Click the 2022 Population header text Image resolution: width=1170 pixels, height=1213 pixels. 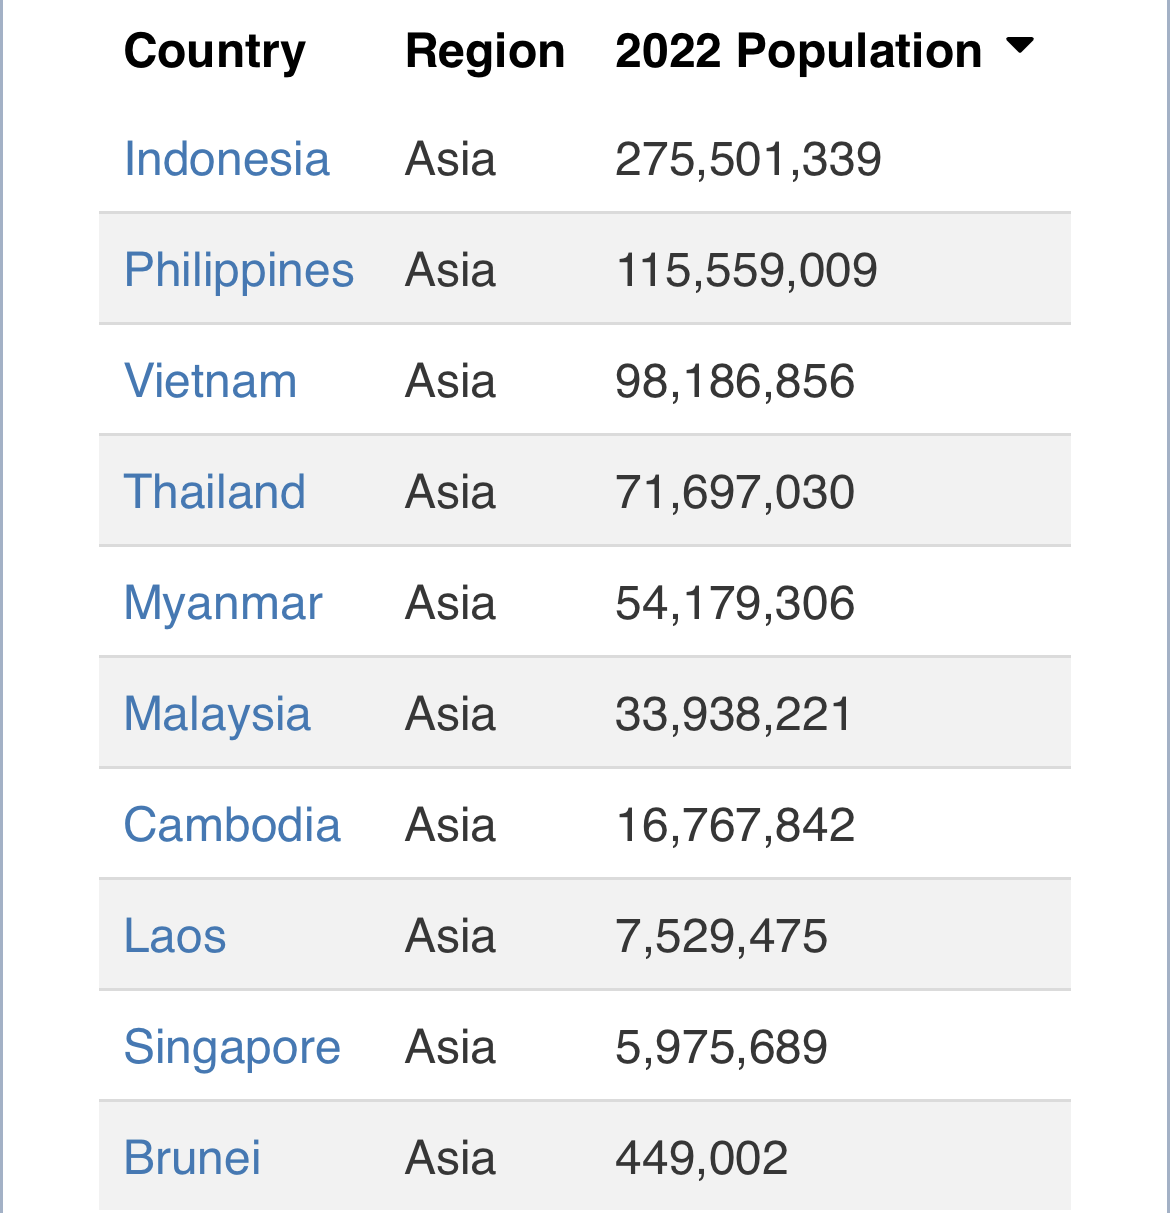[798, 51]
